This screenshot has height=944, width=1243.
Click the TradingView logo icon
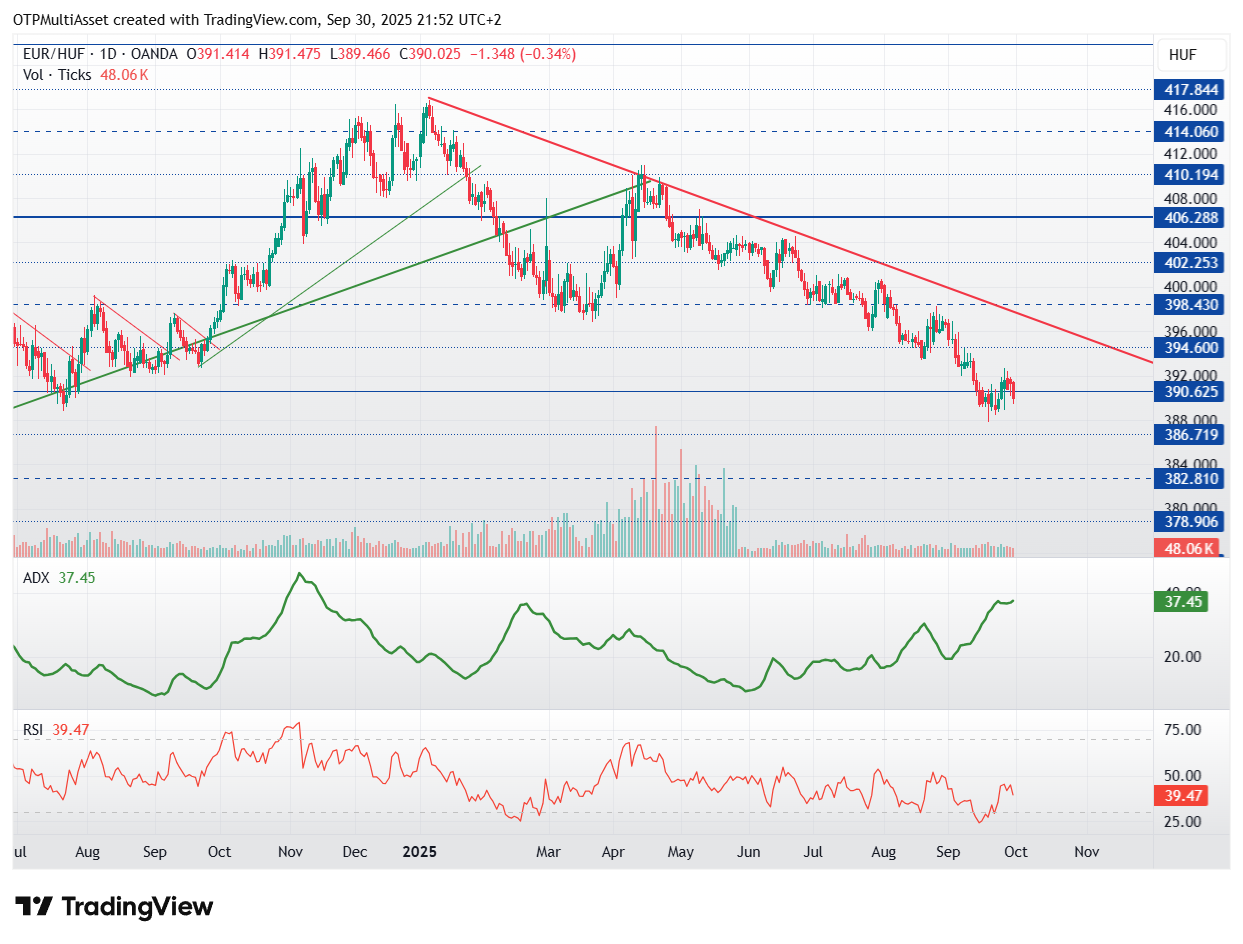point(35,907)
